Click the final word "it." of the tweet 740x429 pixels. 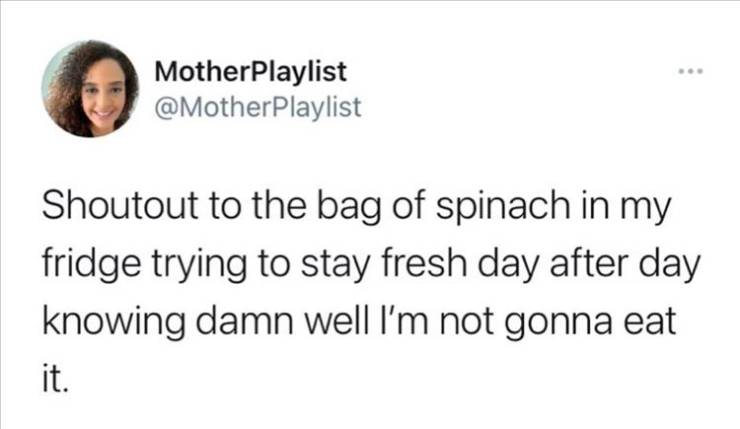pyautogui.click(x=55, y=378)
